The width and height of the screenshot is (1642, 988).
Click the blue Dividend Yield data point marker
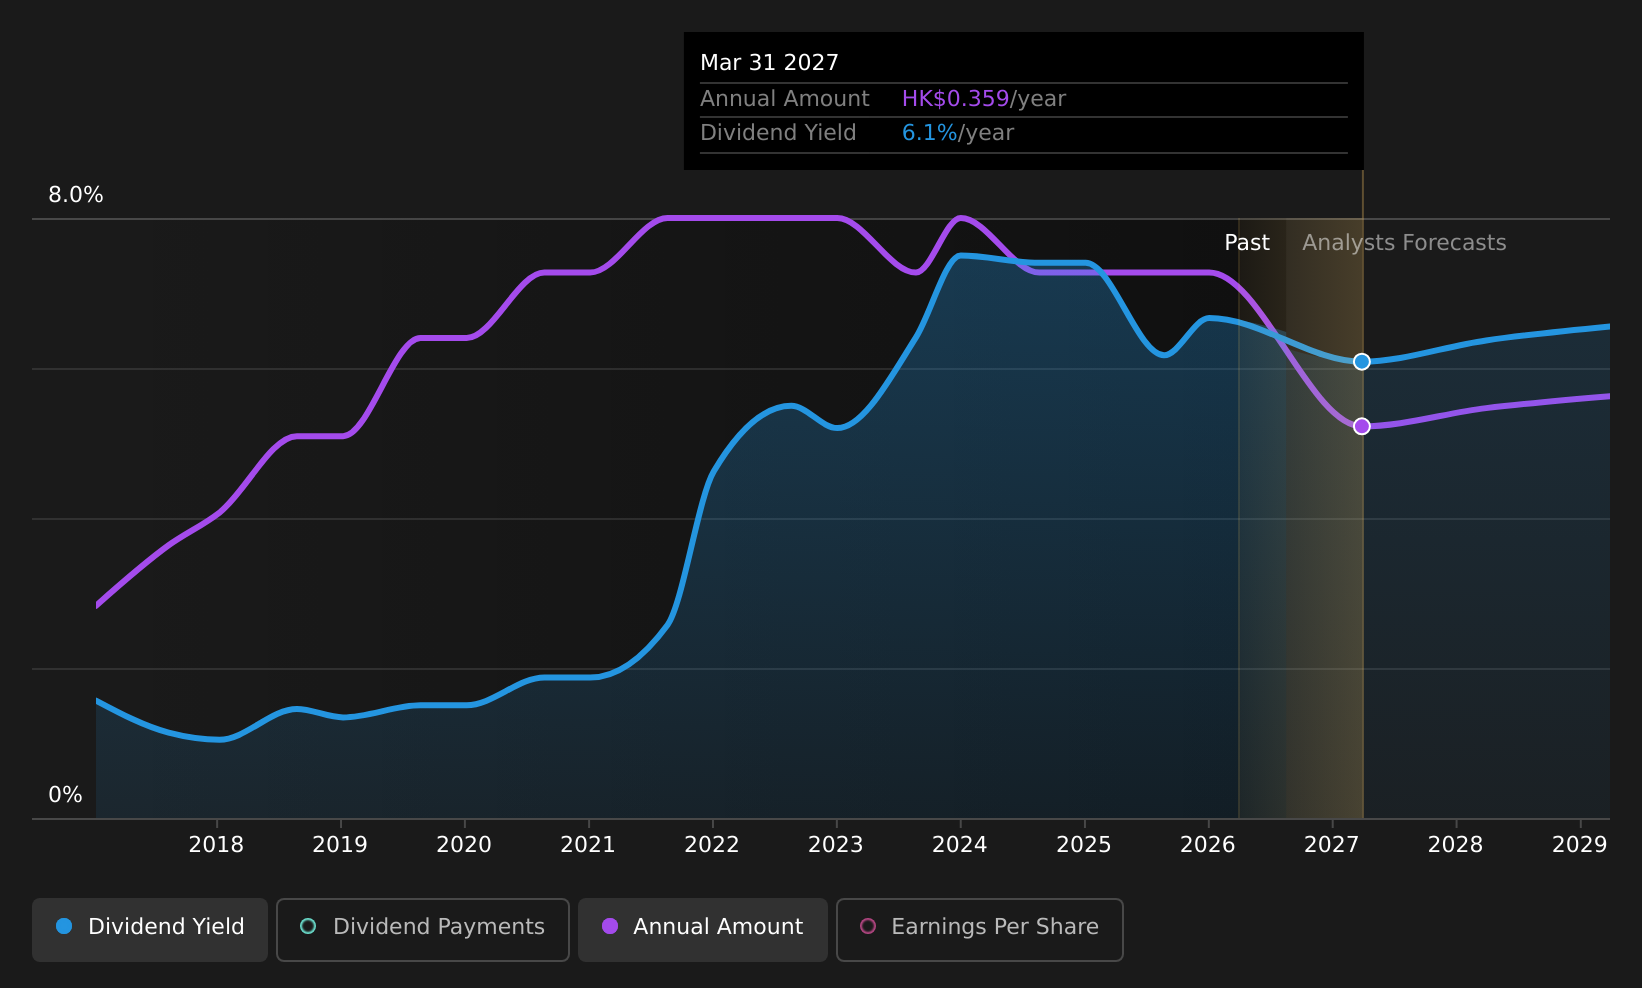point(1361,361)
